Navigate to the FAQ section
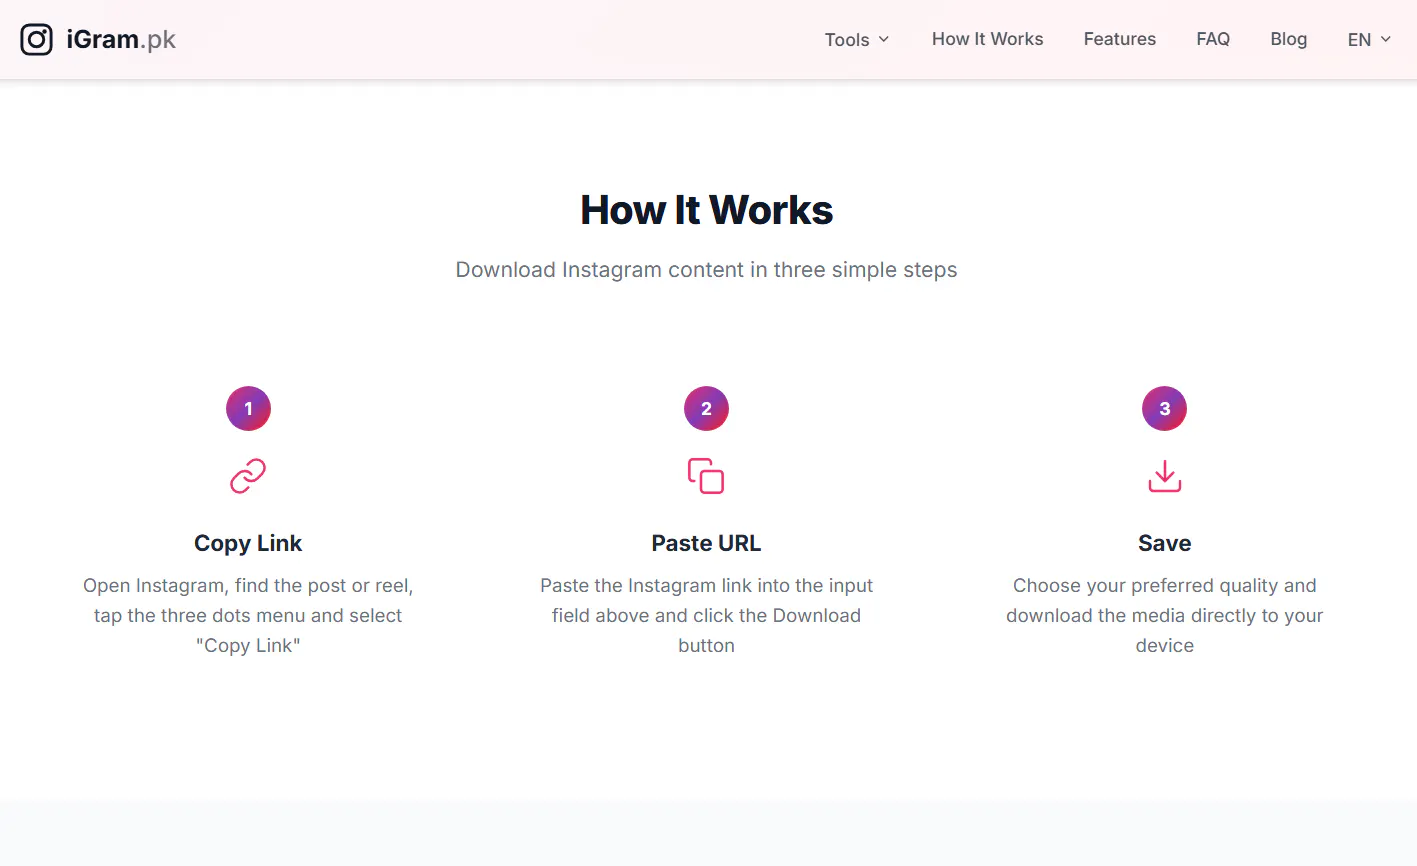 click(1213, 39)
